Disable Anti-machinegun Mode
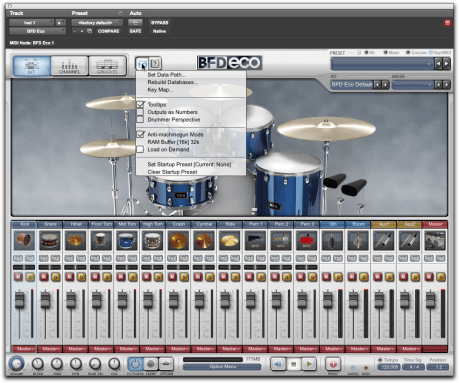The width and height of the screenshot is (459, 383). 140,134
